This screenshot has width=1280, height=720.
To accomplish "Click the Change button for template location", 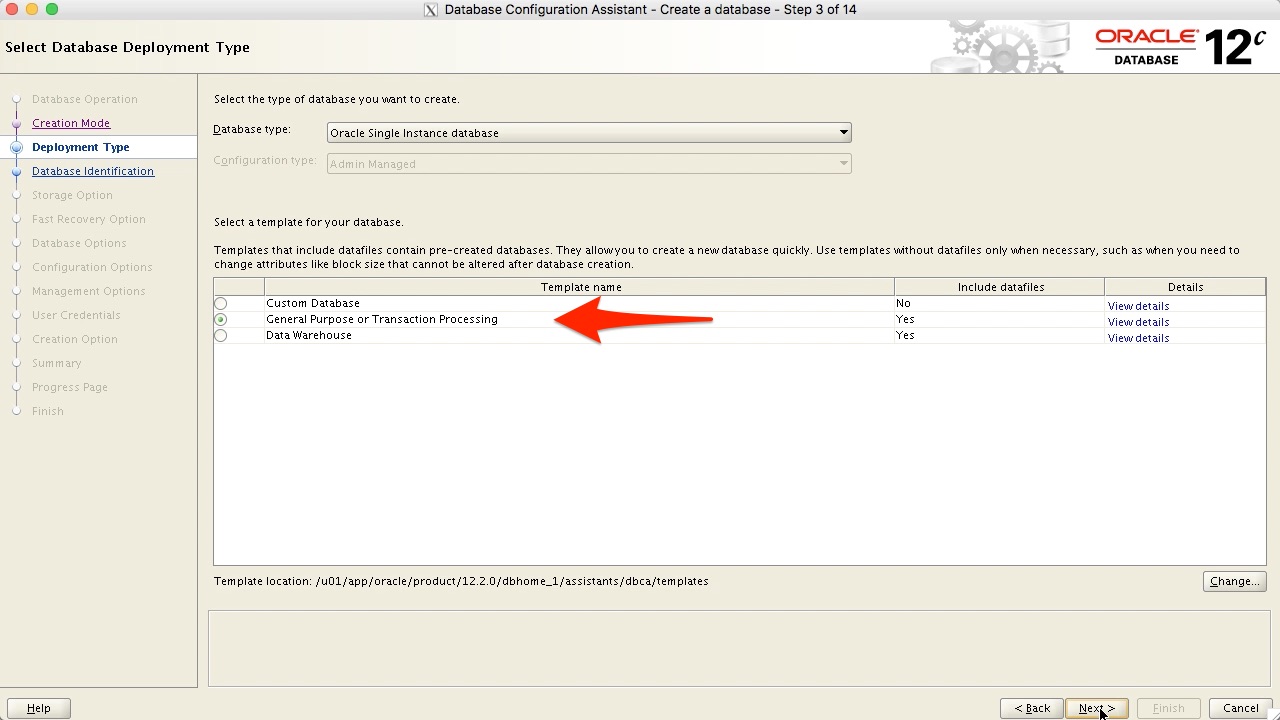I will coord(1234,581).
